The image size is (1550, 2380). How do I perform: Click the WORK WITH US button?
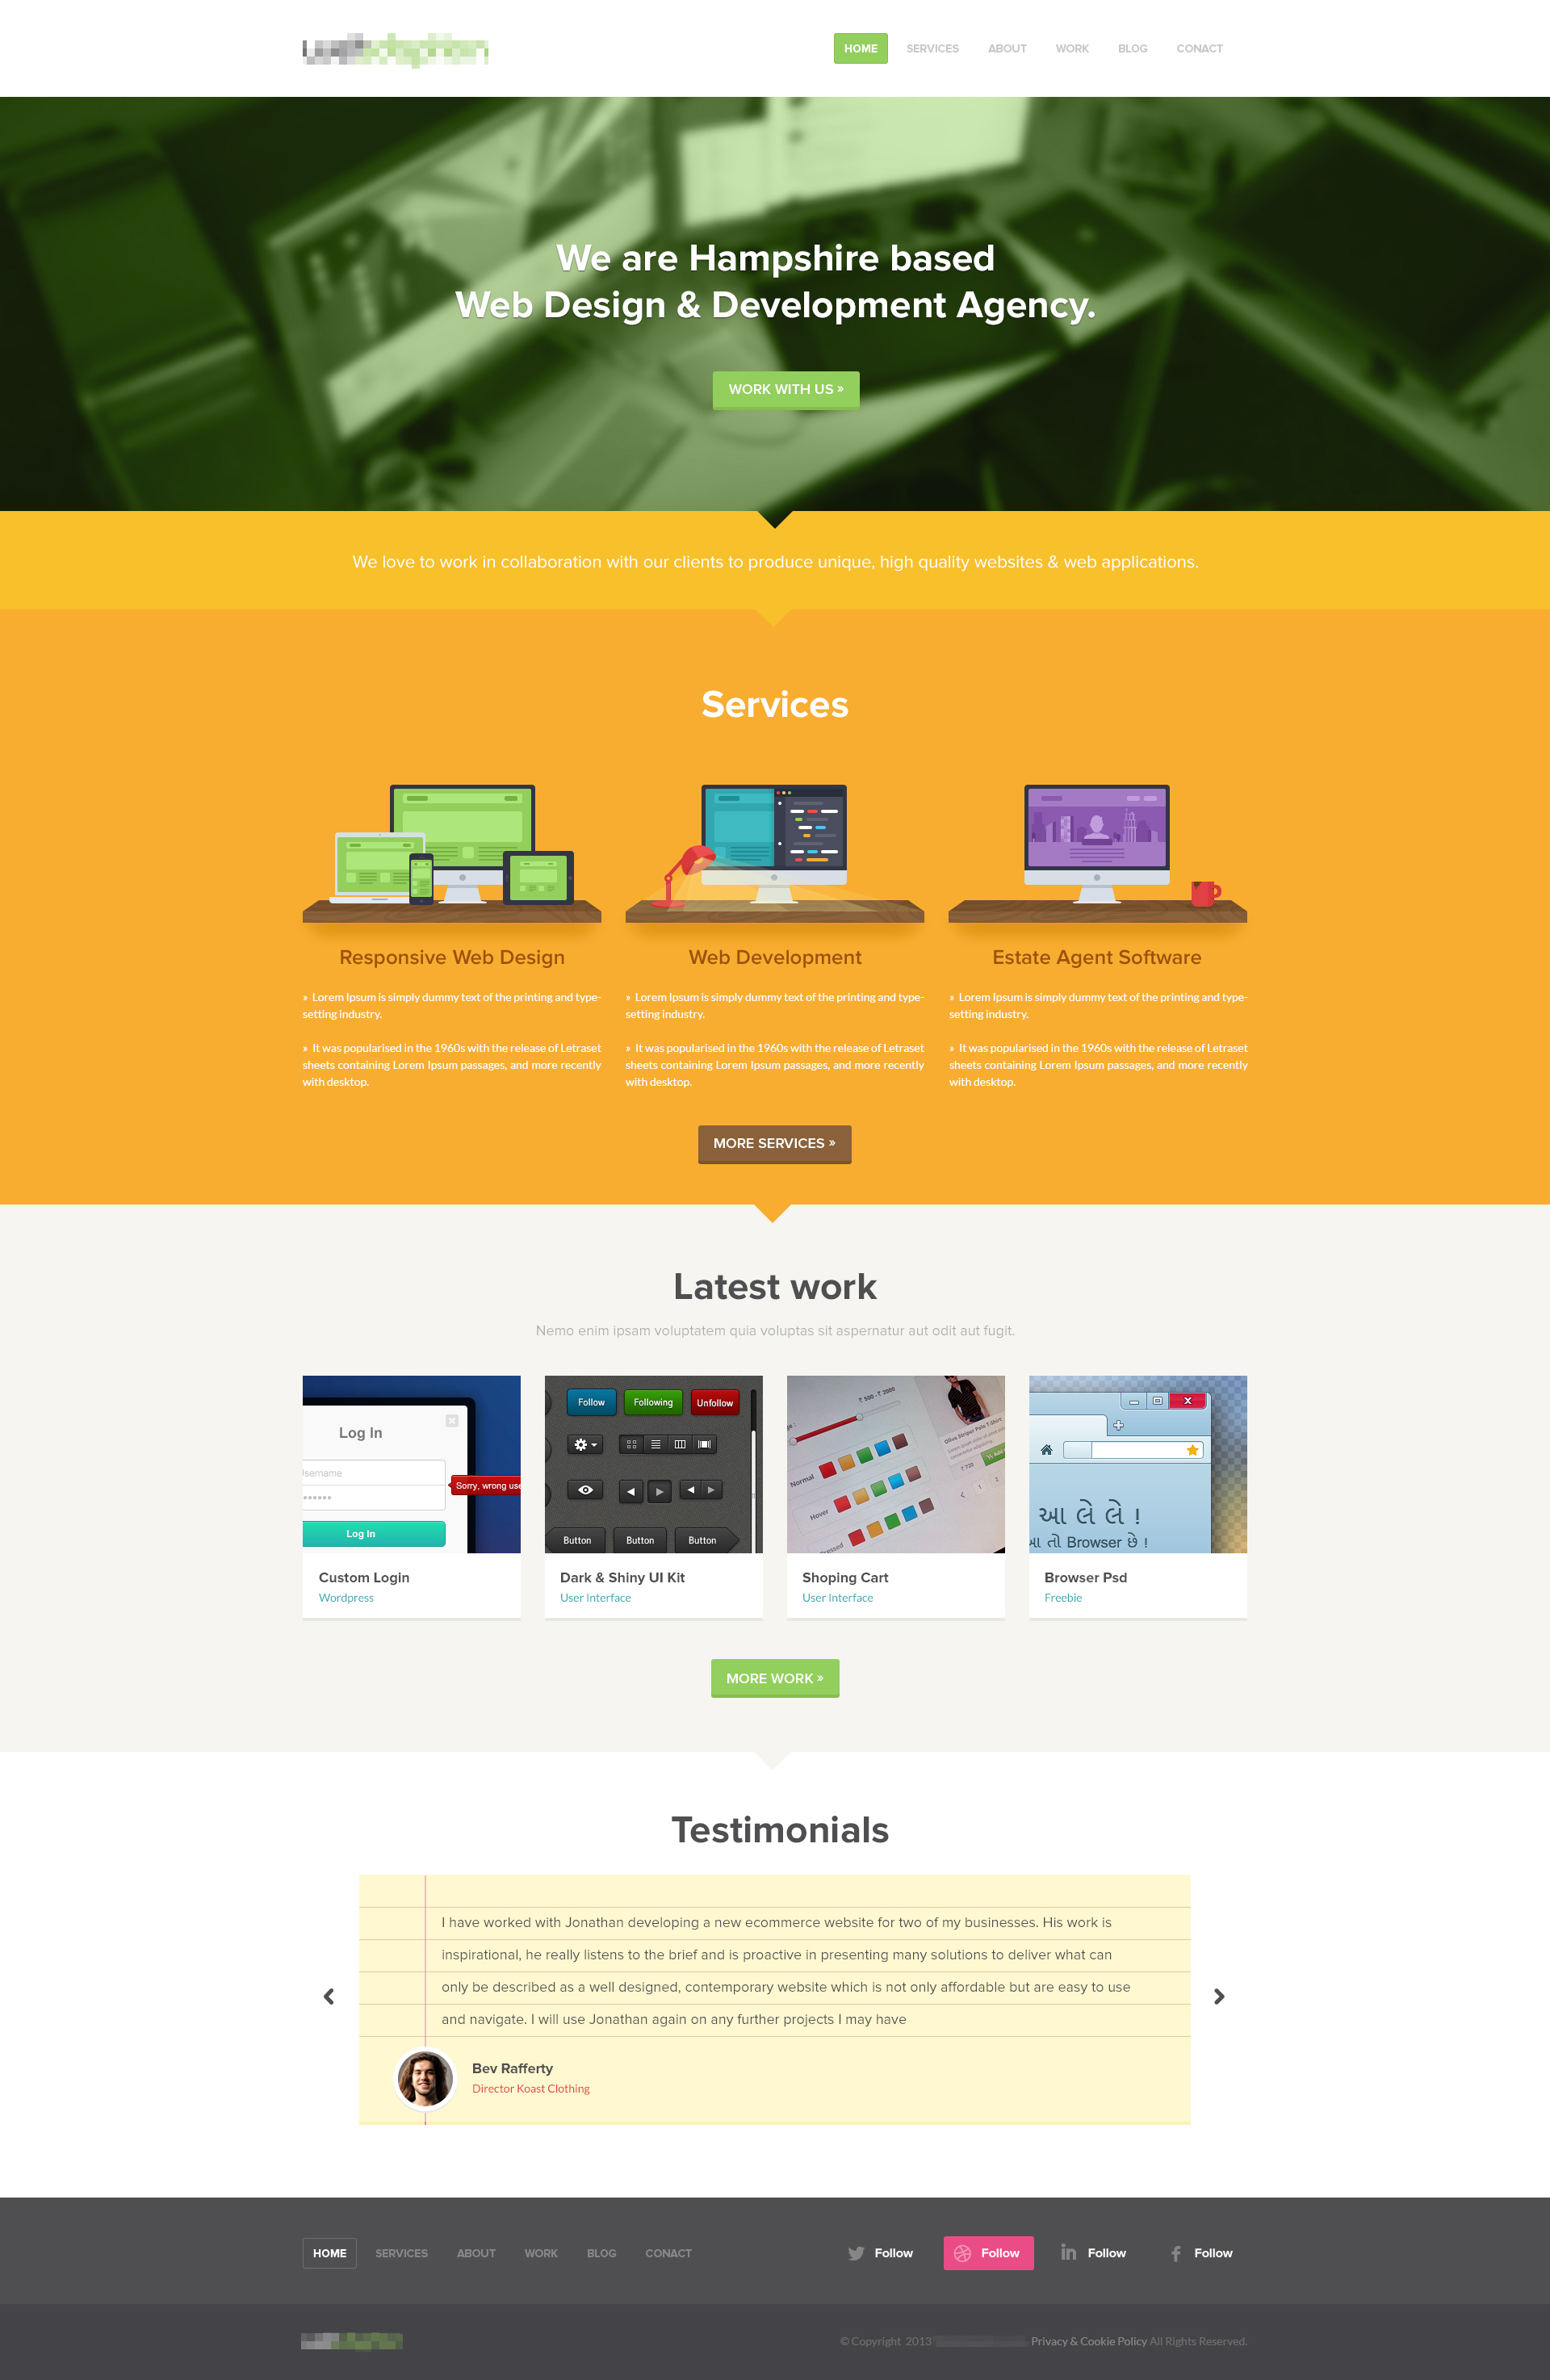pos(777,388)
